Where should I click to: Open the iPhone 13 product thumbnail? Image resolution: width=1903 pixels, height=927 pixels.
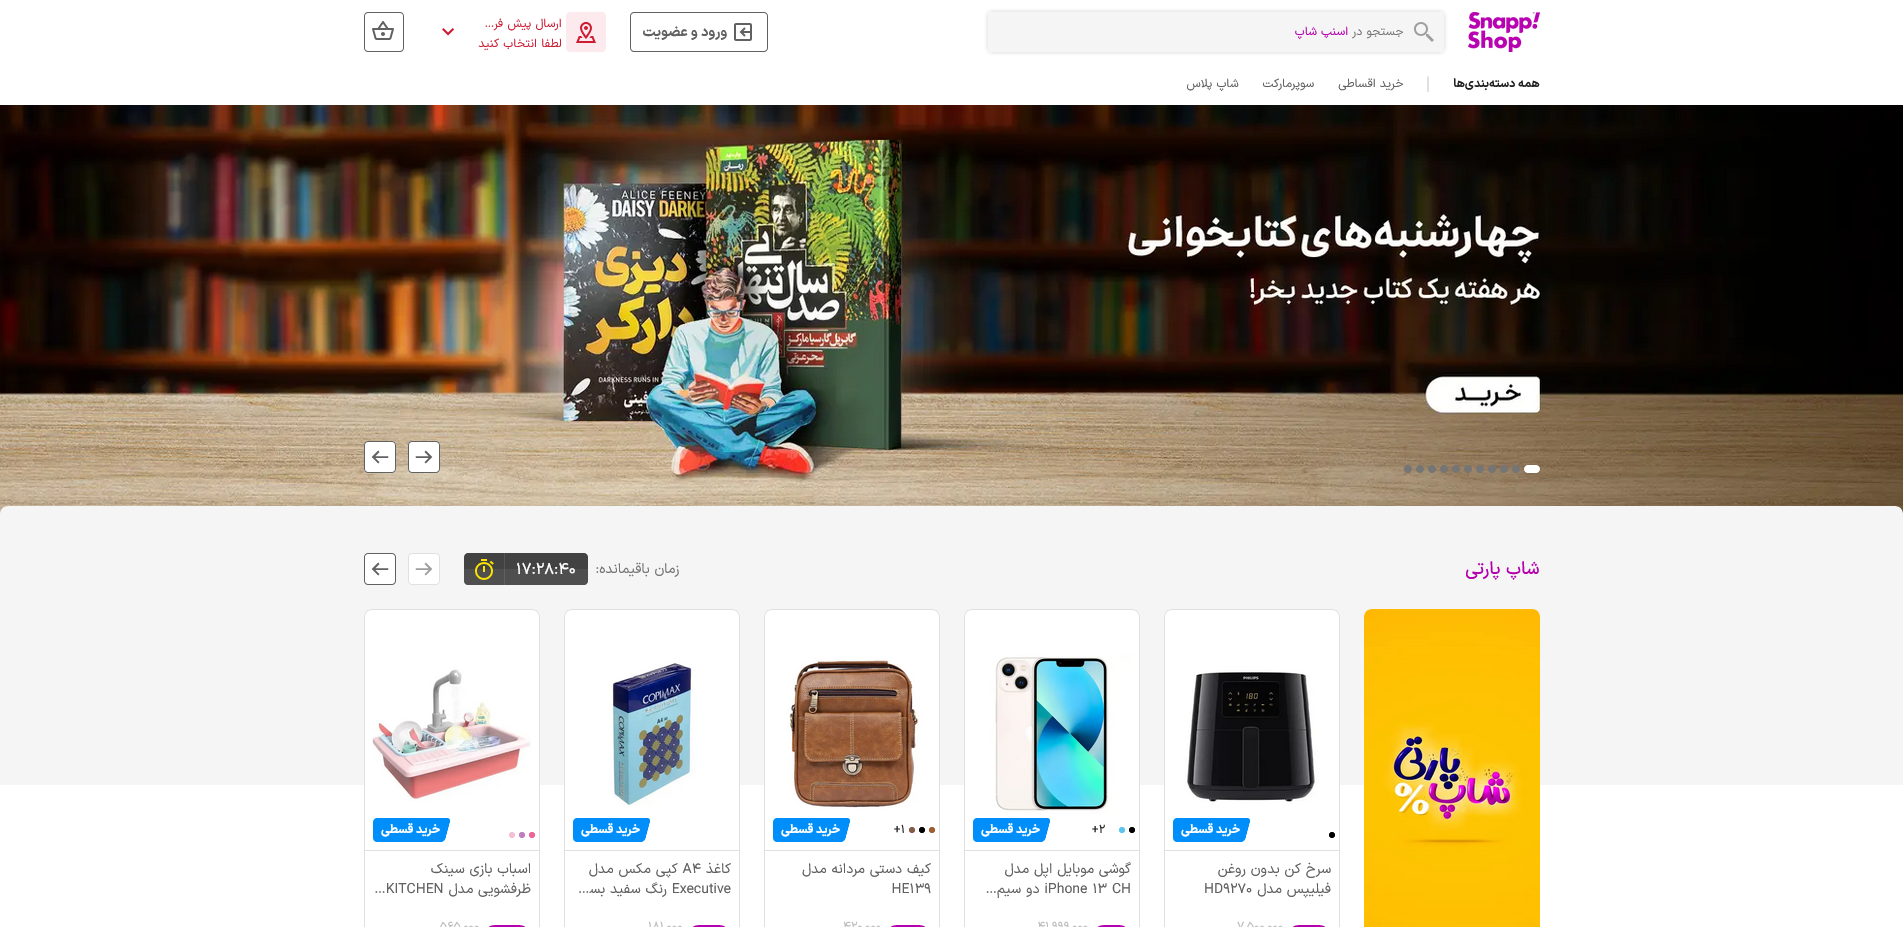coord(1052,732)
